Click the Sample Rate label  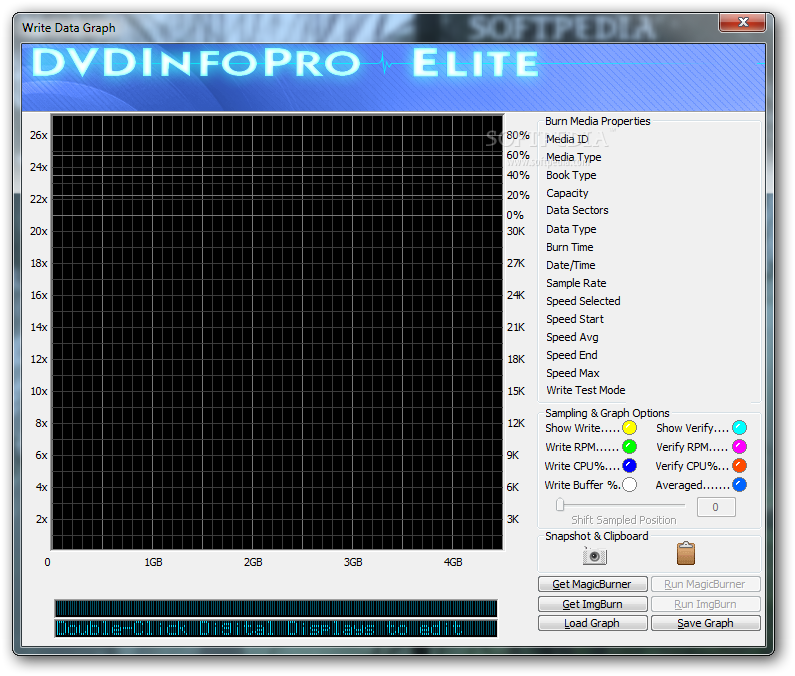point(576,283)
